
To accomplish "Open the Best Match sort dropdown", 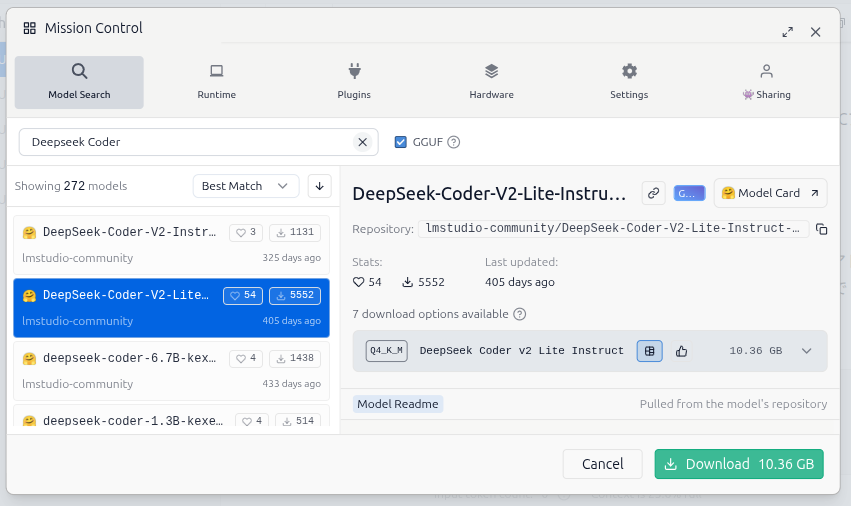I will 246,186.
